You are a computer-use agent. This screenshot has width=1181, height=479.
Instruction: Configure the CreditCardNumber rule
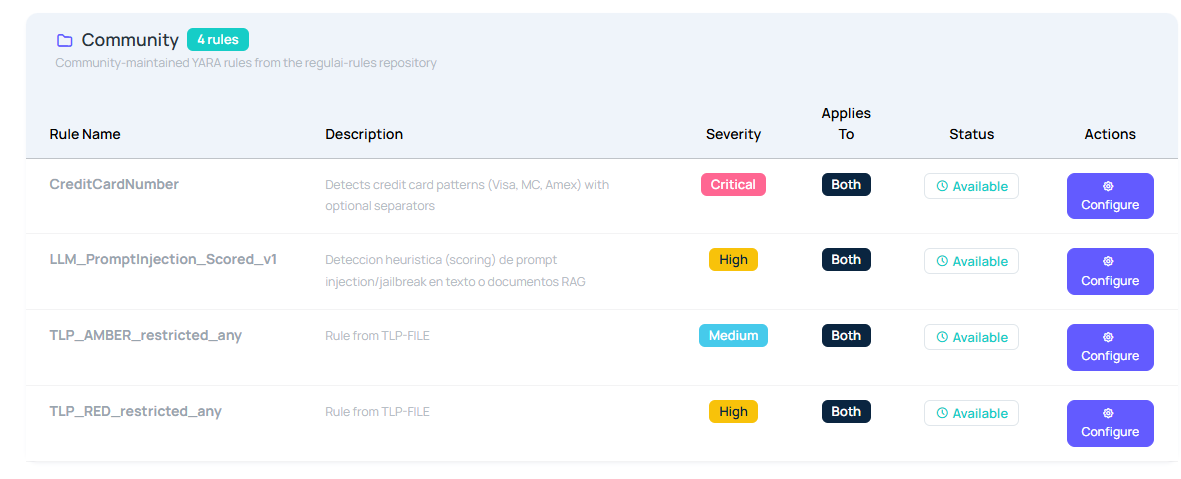click(x=1109, y=196)
